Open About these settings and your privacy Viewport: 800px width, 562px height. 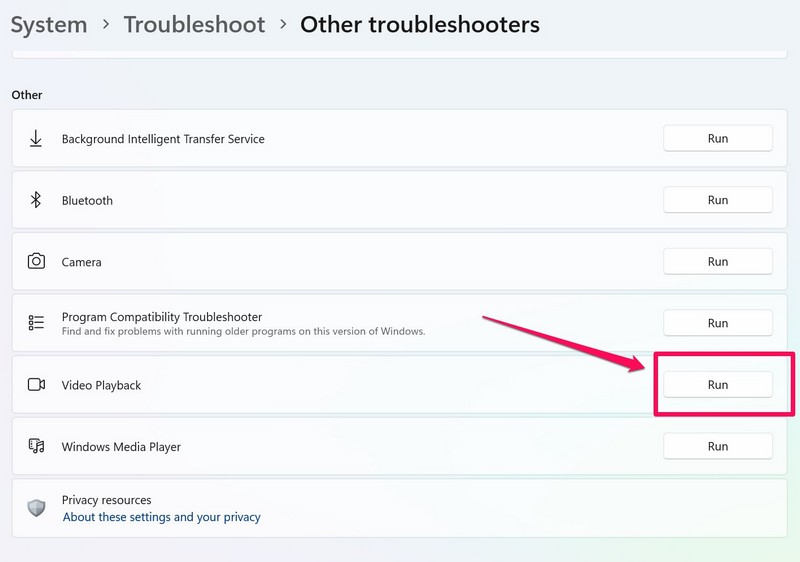pos(161,517)
